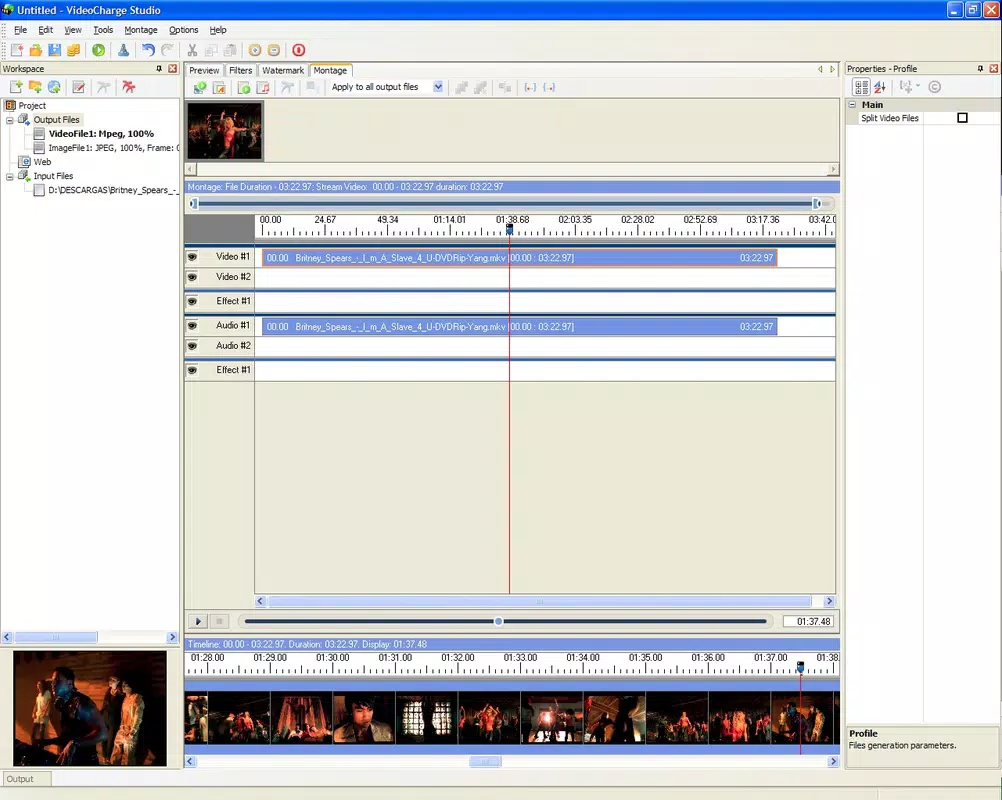Click the video thumbnail in Montage panel

coord(225,130)
